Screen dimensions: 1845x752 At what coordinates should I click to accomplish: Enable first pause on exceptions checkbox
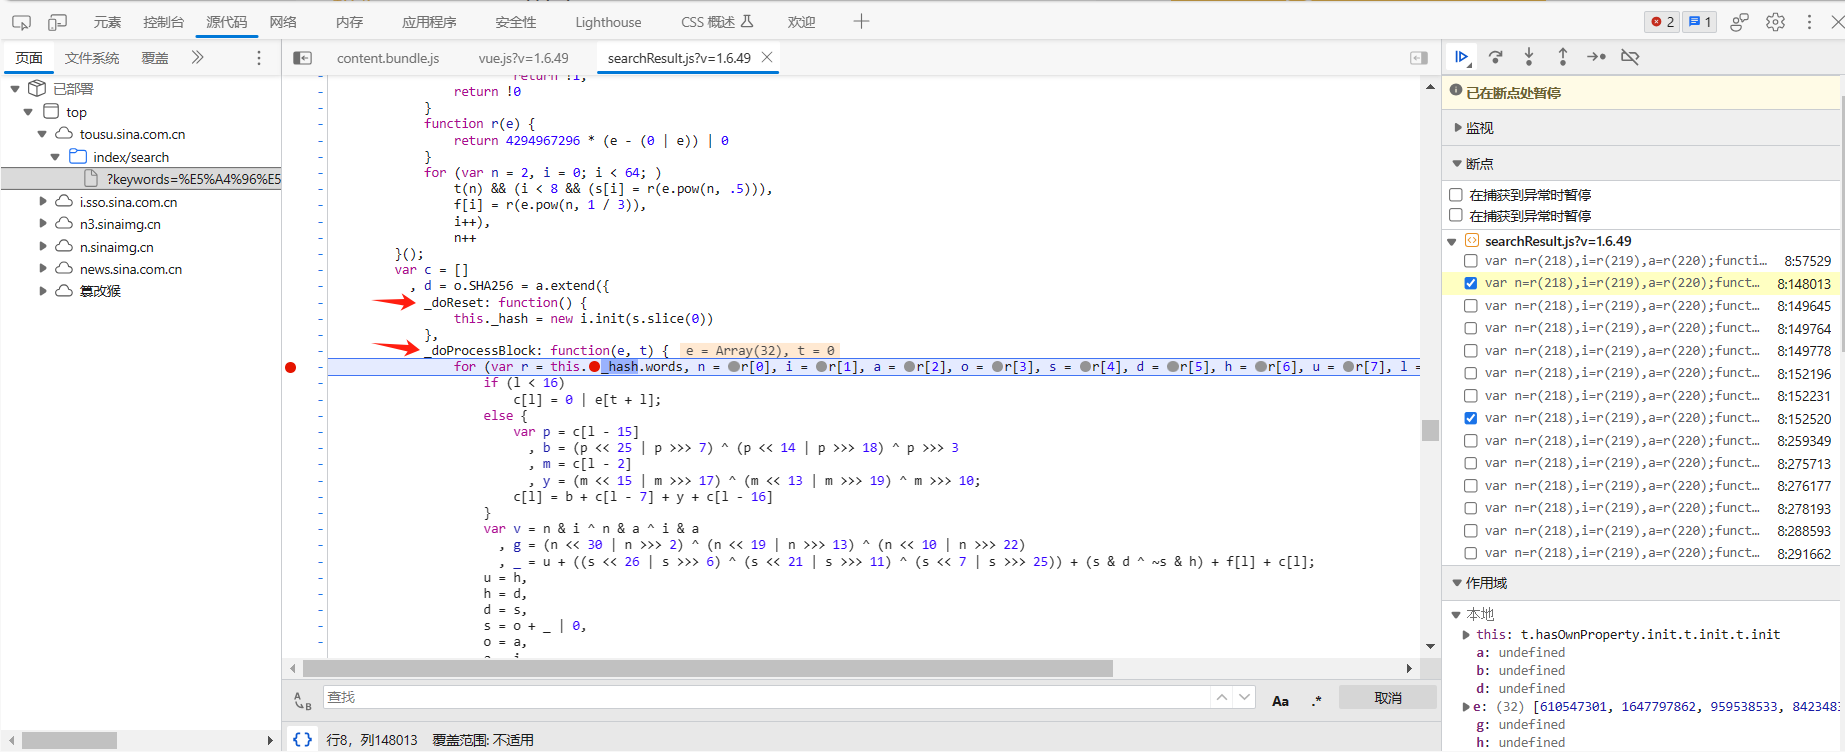(1456, 195)
